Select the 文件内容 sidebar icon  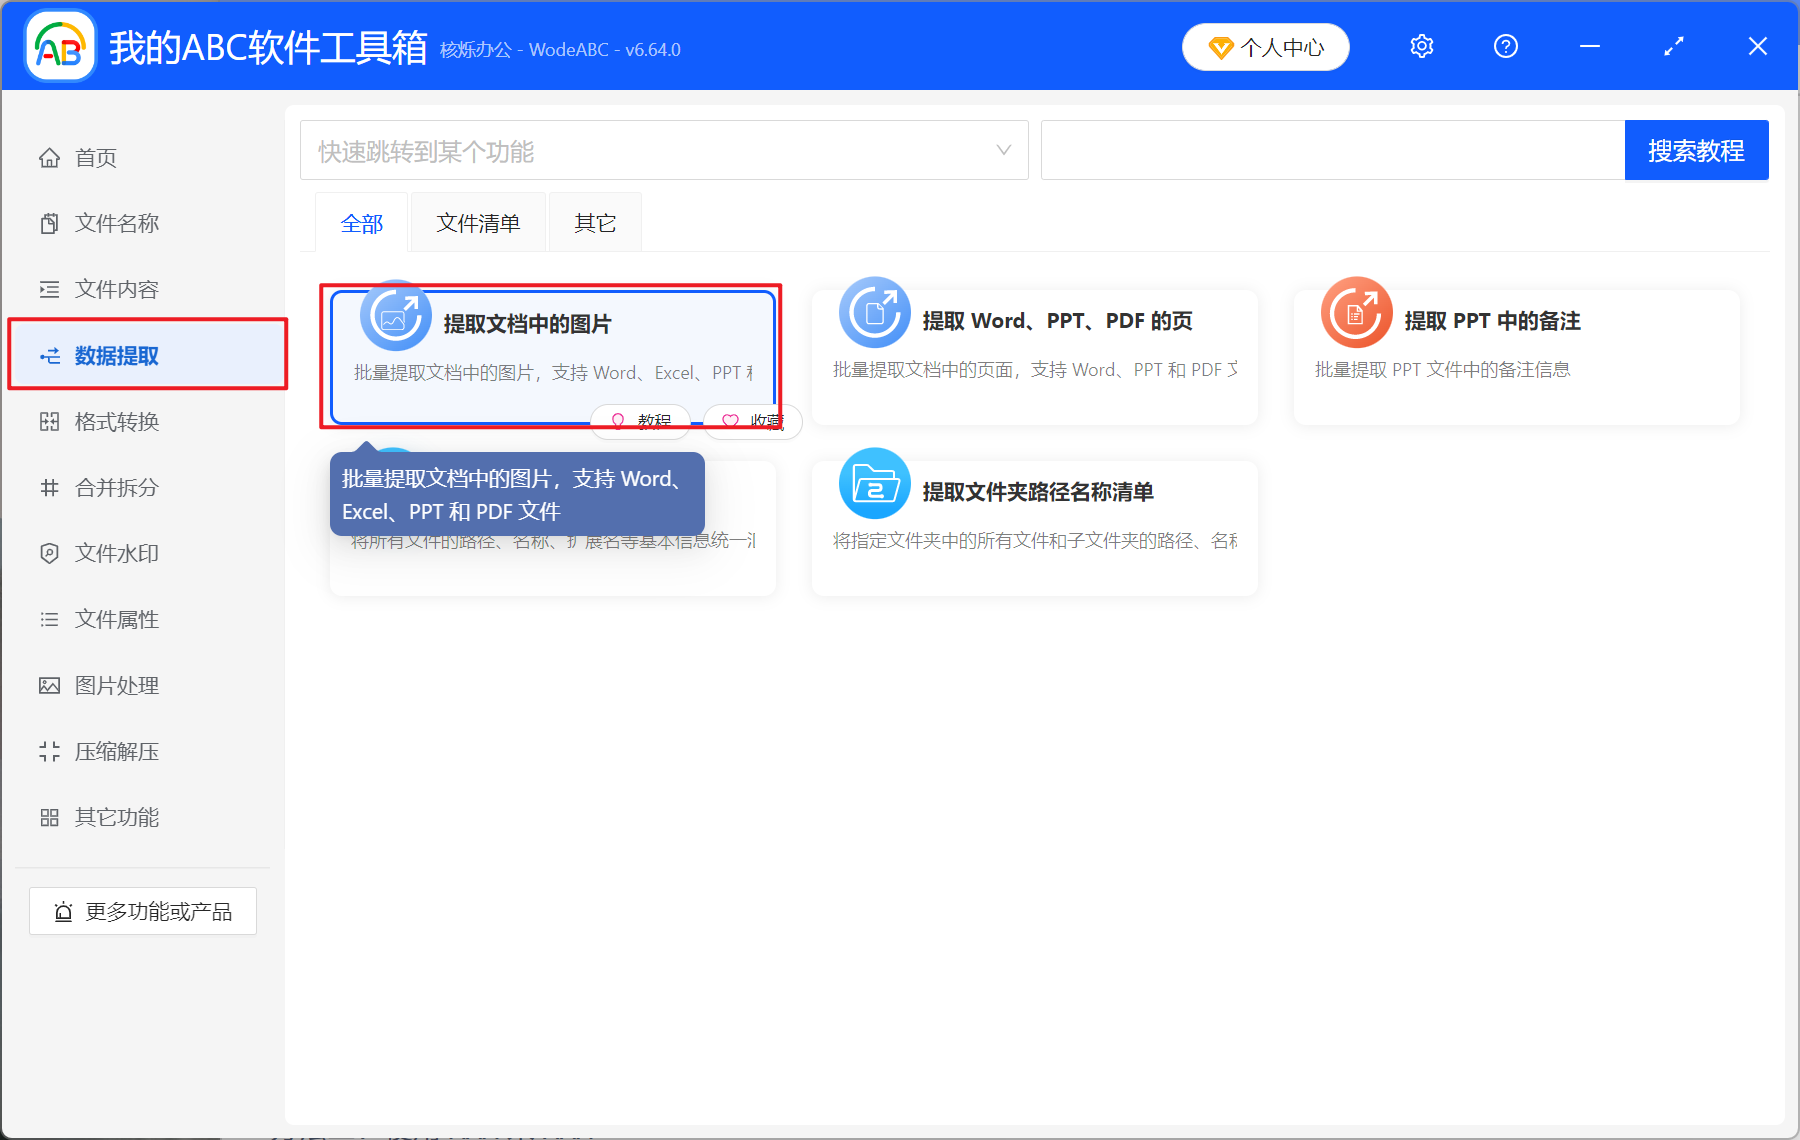(50, 288)
